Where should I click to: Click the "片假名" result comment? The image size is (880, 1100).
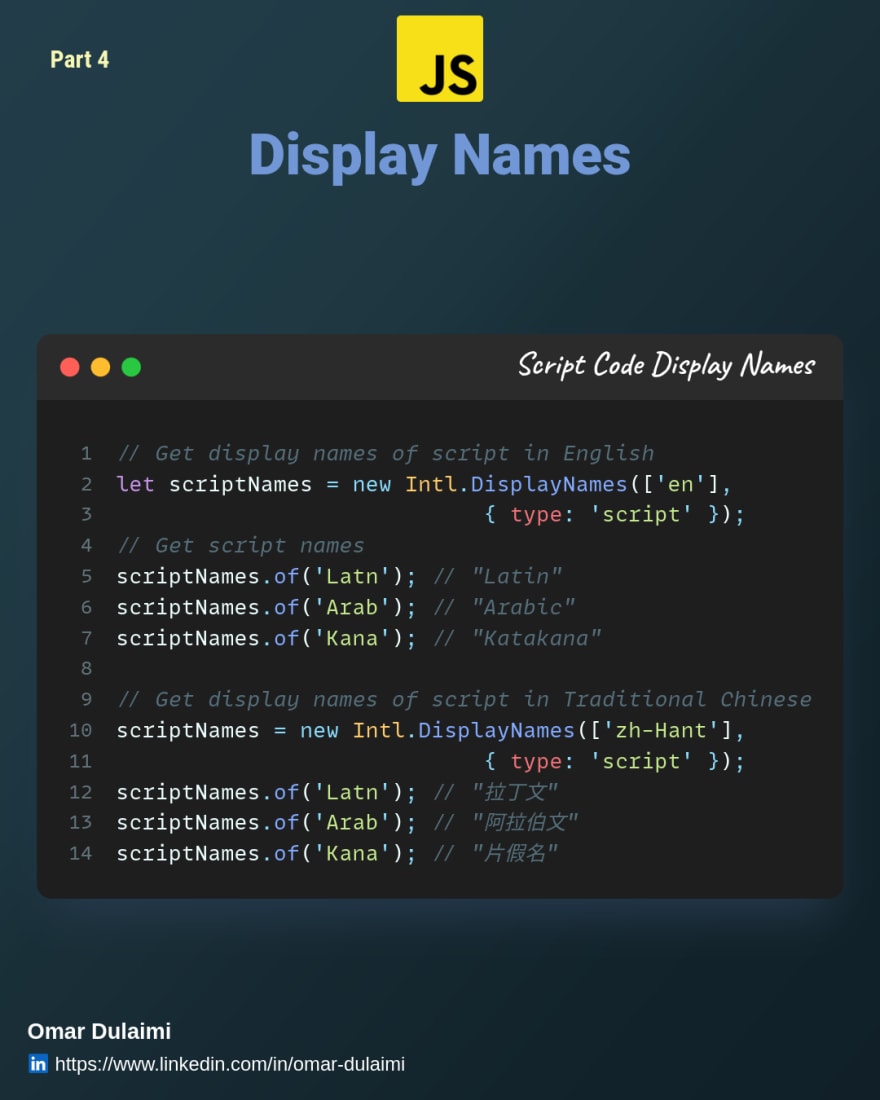[496, 853]
